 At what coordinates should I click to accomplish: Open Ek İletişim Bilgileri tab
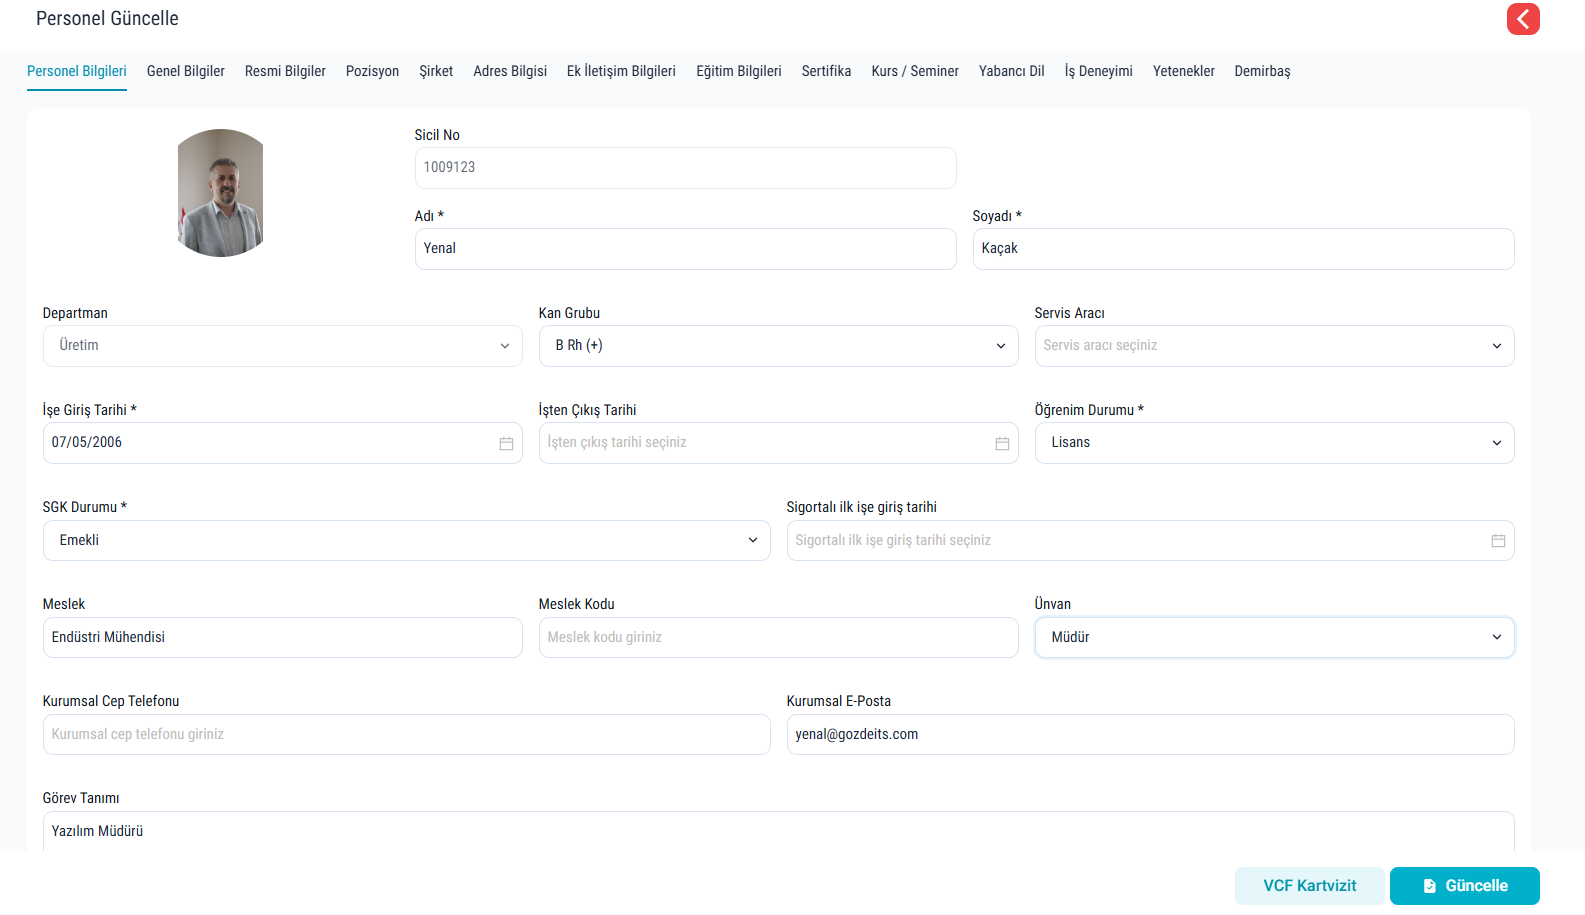click(x=621, y=71)
